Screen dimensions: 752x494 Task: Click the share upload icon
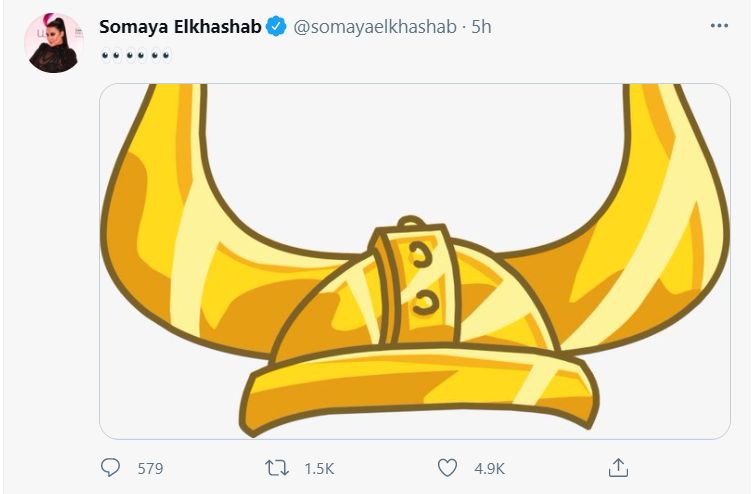coord(618,467)
